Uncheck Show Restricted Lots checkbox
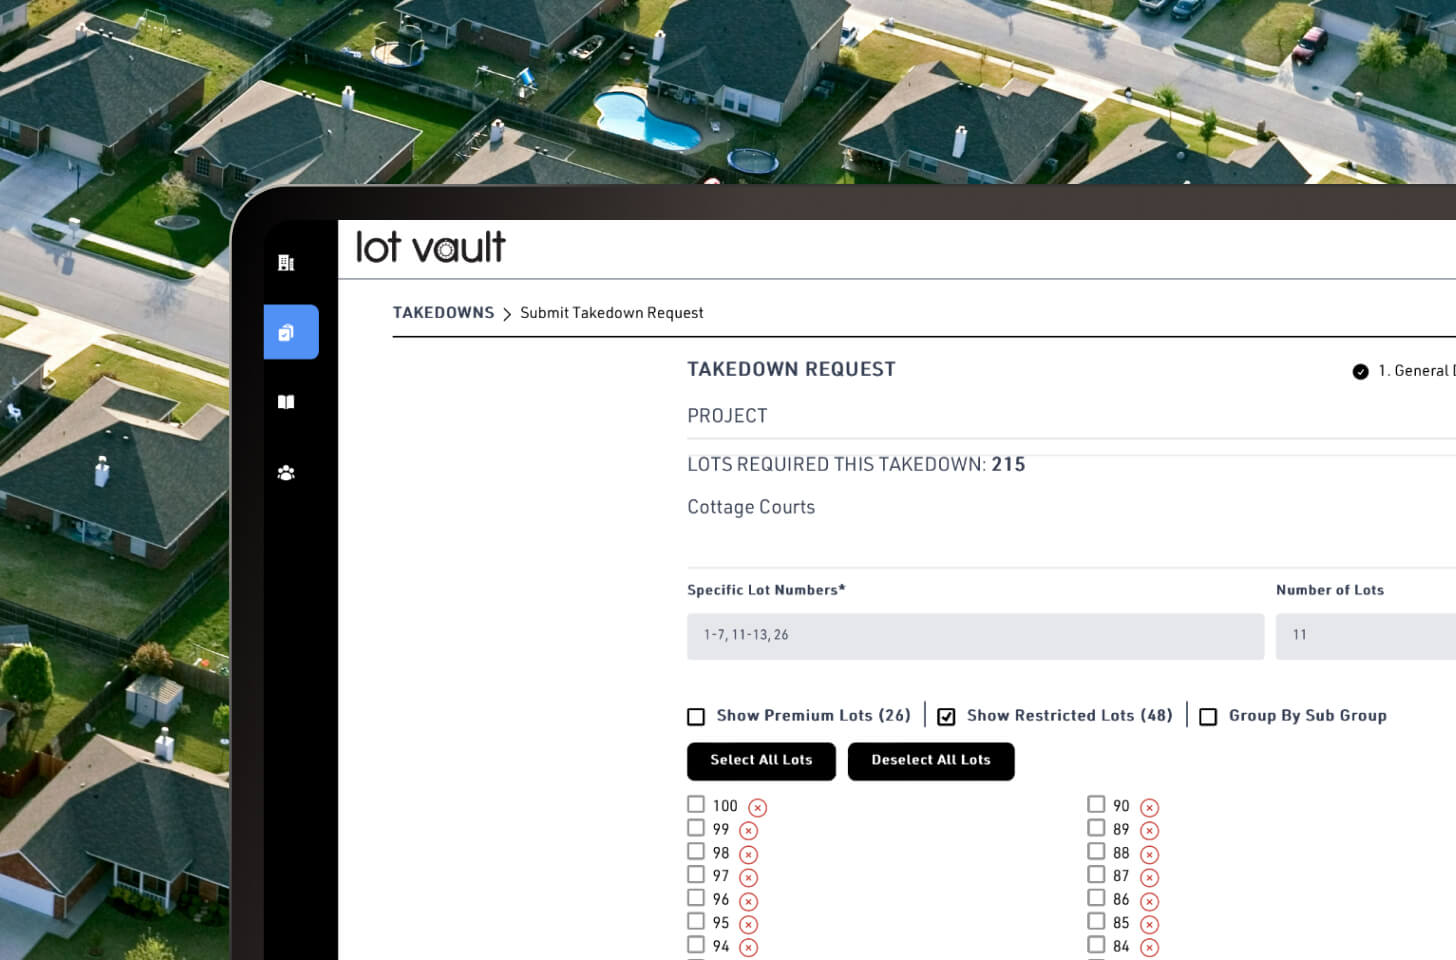The width and height of the screenshot is (1456, 960). (x=946, y=716)
